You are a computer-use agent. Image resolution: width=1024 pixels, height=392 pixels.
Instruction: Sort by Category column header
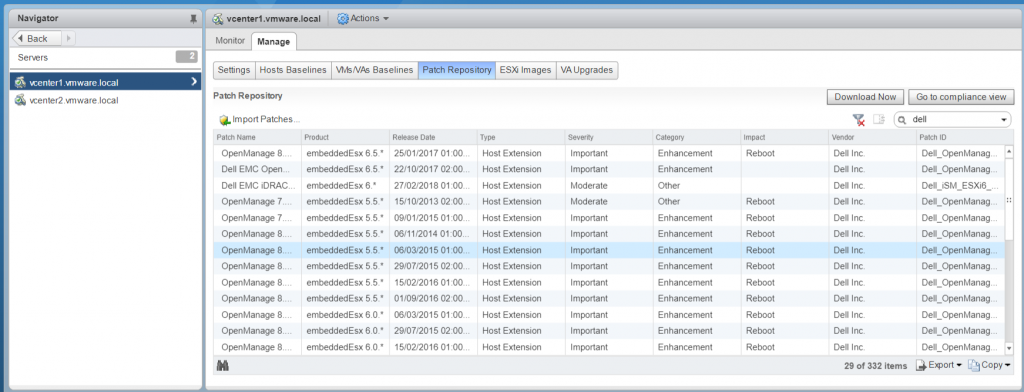696,137
